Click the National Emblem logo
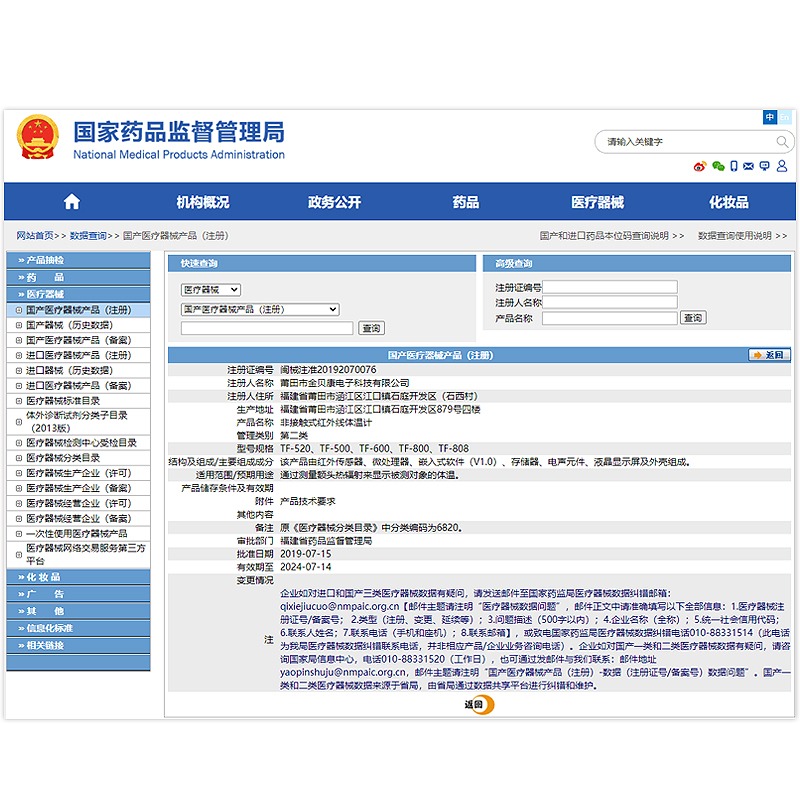The height and width of the screenshot is (800, 800). coord(37,137)
